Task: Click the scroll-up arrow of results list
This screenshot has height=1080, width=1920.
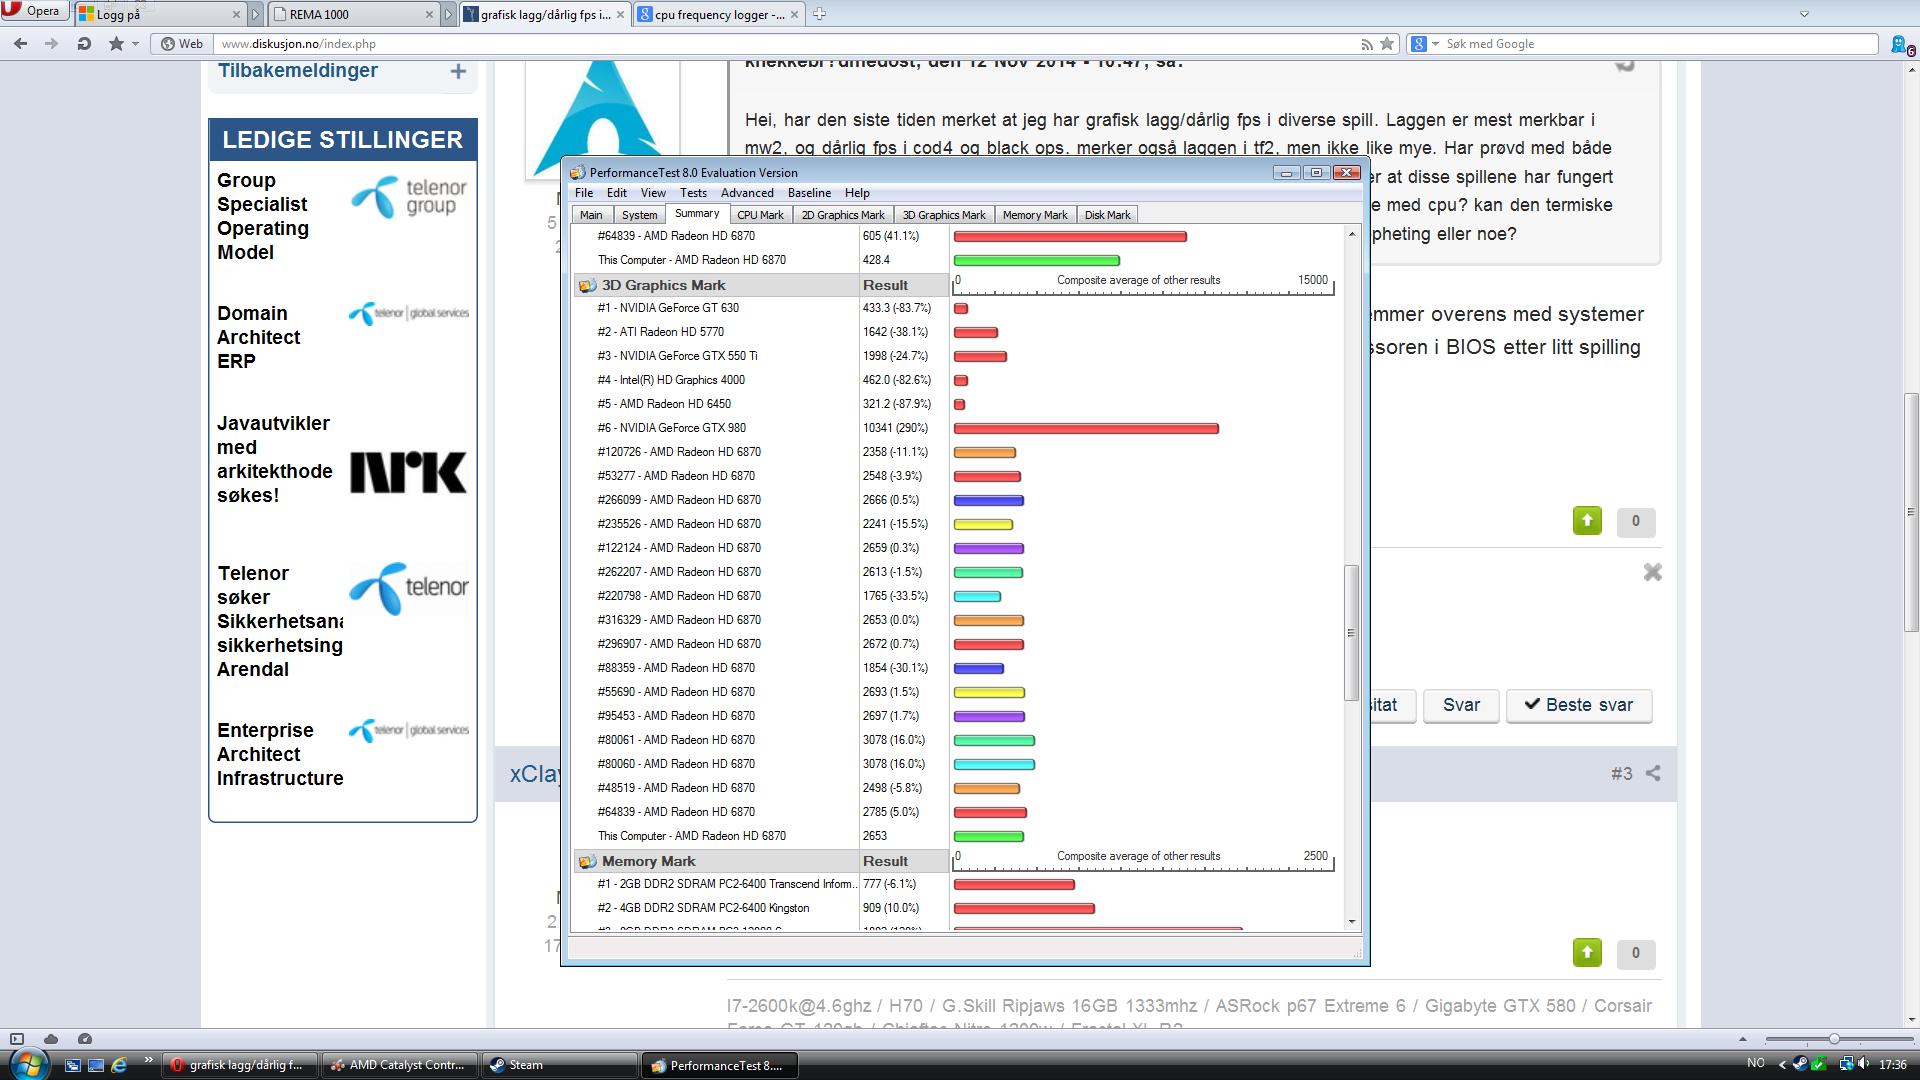Action: pos(1352,234)
